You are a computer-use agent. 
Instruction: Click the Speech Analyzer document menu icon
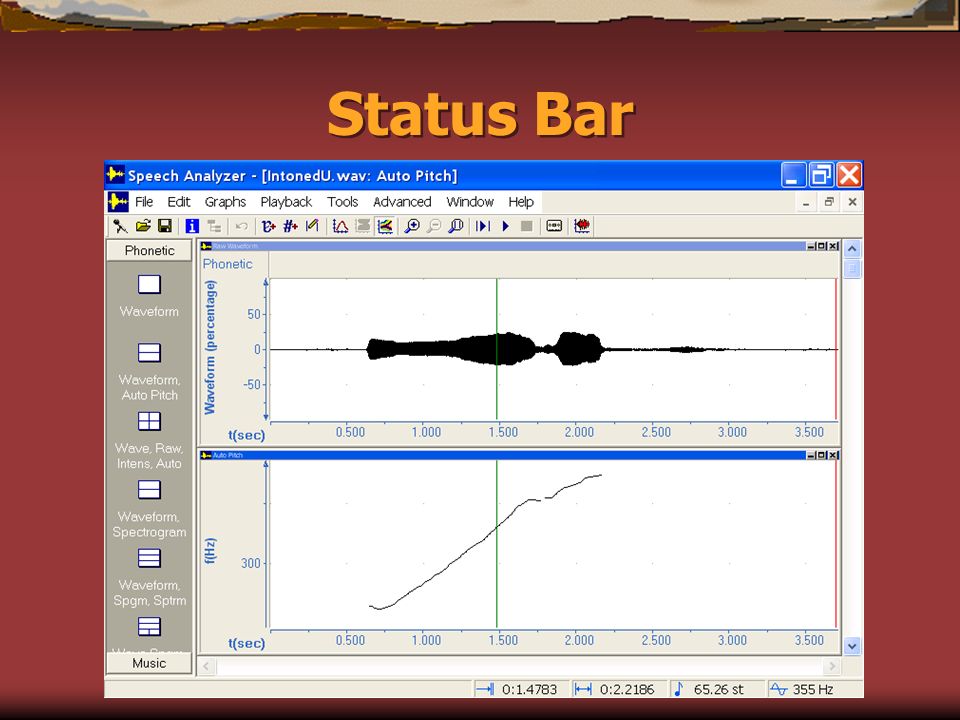click(118, 201)
